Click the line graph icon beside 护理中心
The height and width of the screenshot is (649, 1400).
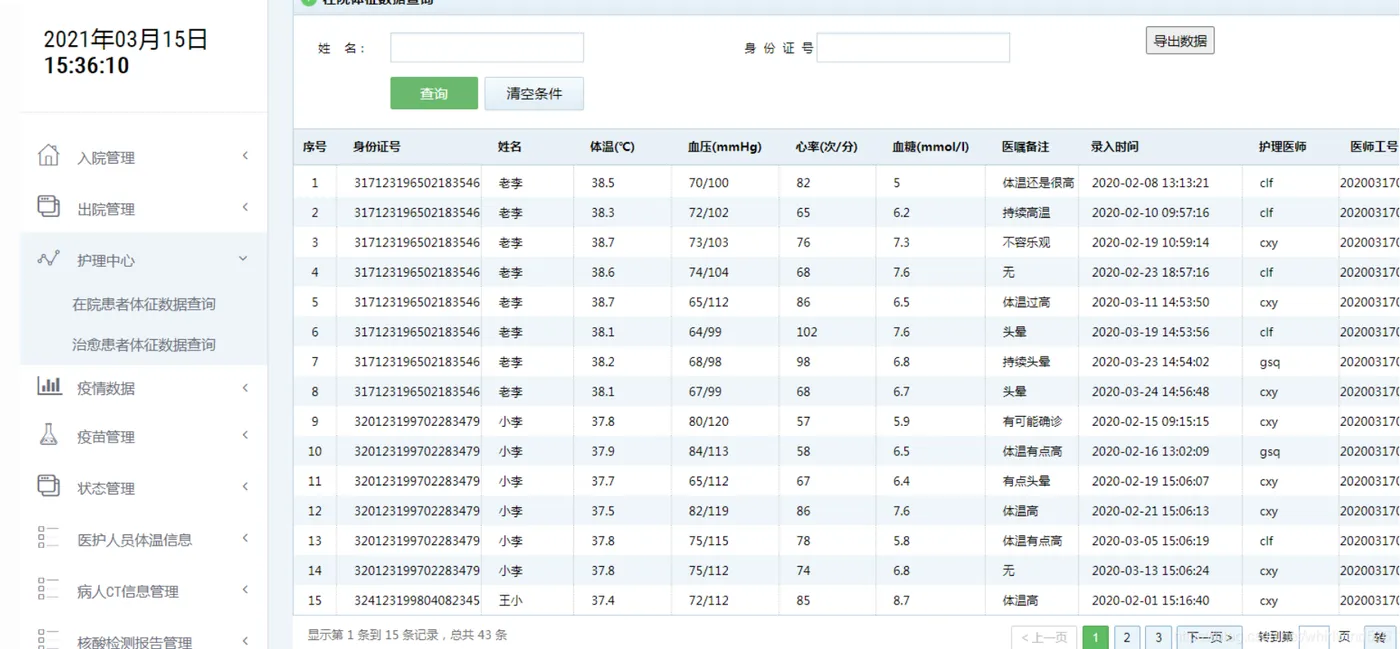tap(48, 258)
